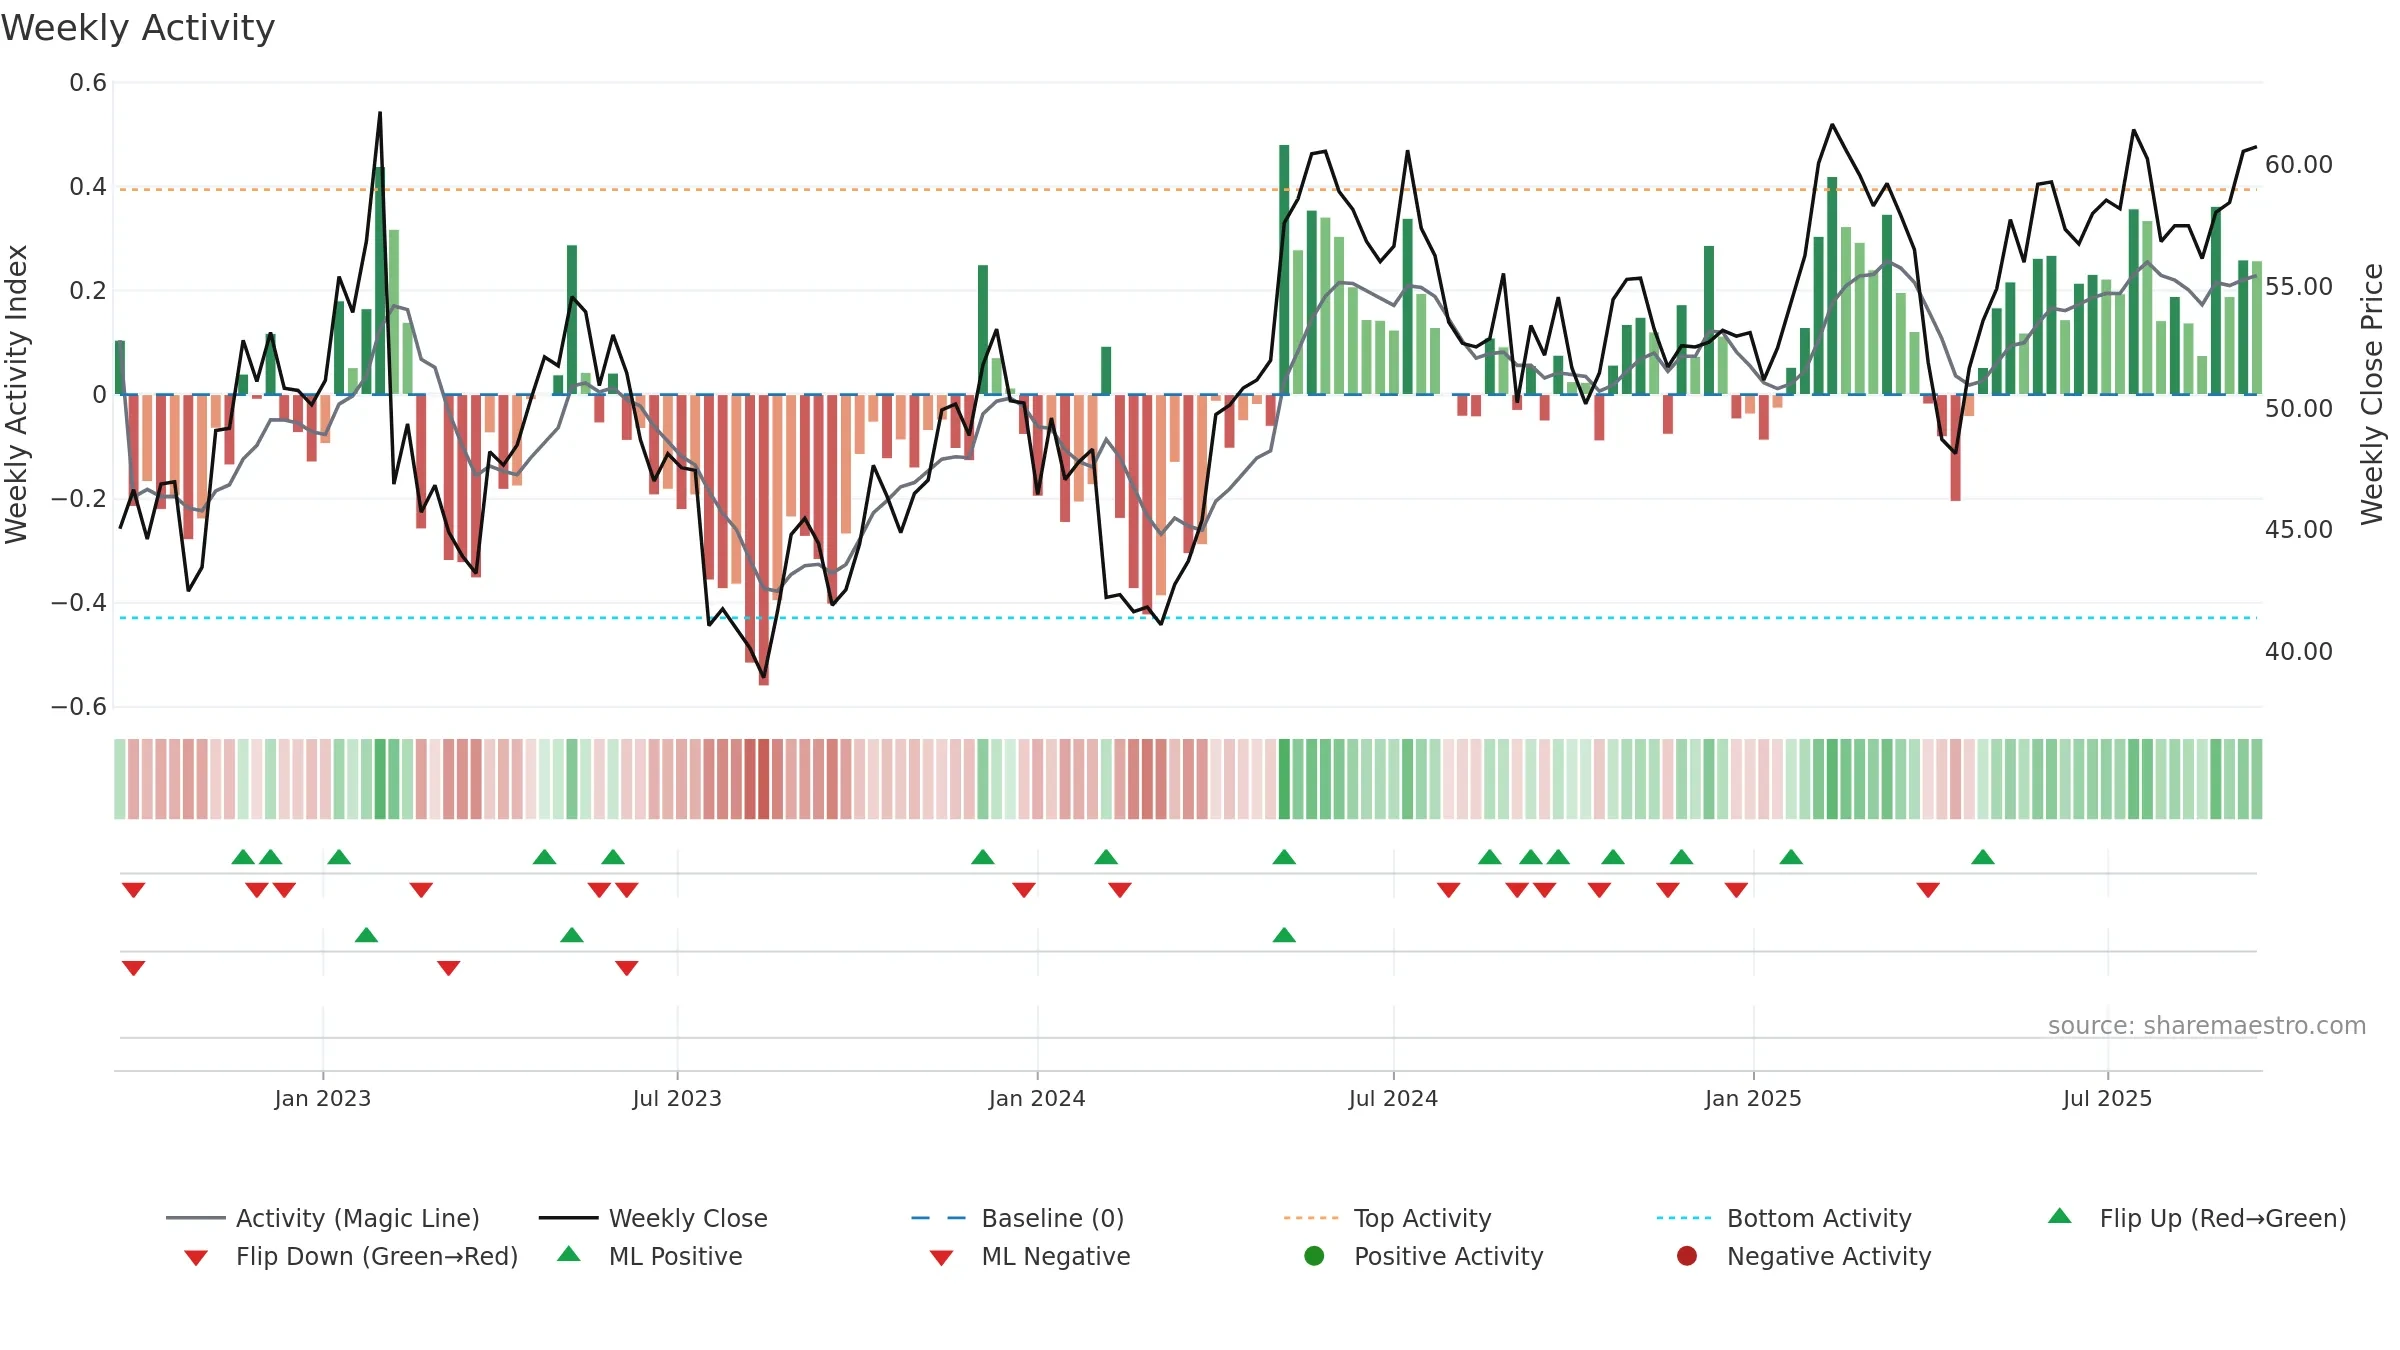The width and height of the screenshot is (2400, 1350).
Task: Click the Jan 2025 x-axis label
Action: (1753, 1098)
